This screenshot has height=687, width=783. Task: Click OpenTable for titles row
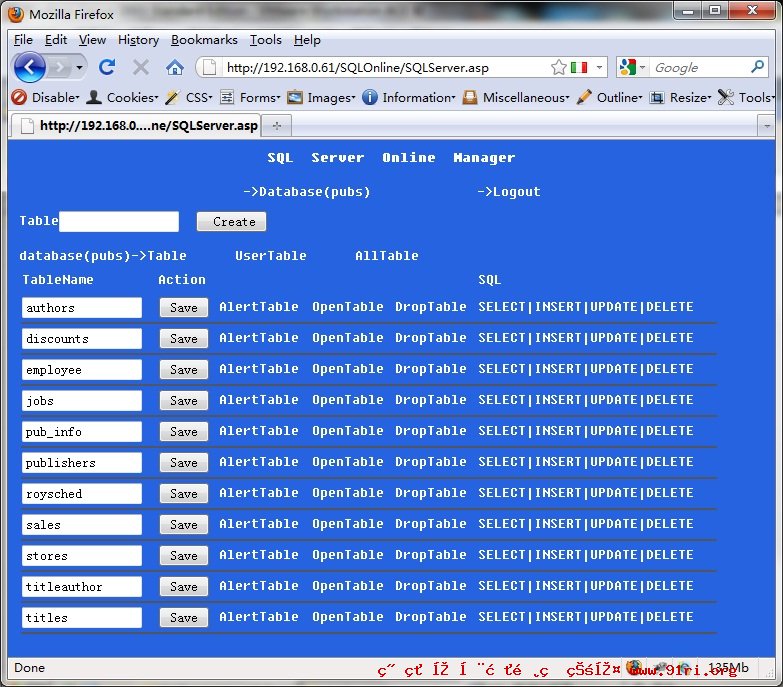click(348, 617)
